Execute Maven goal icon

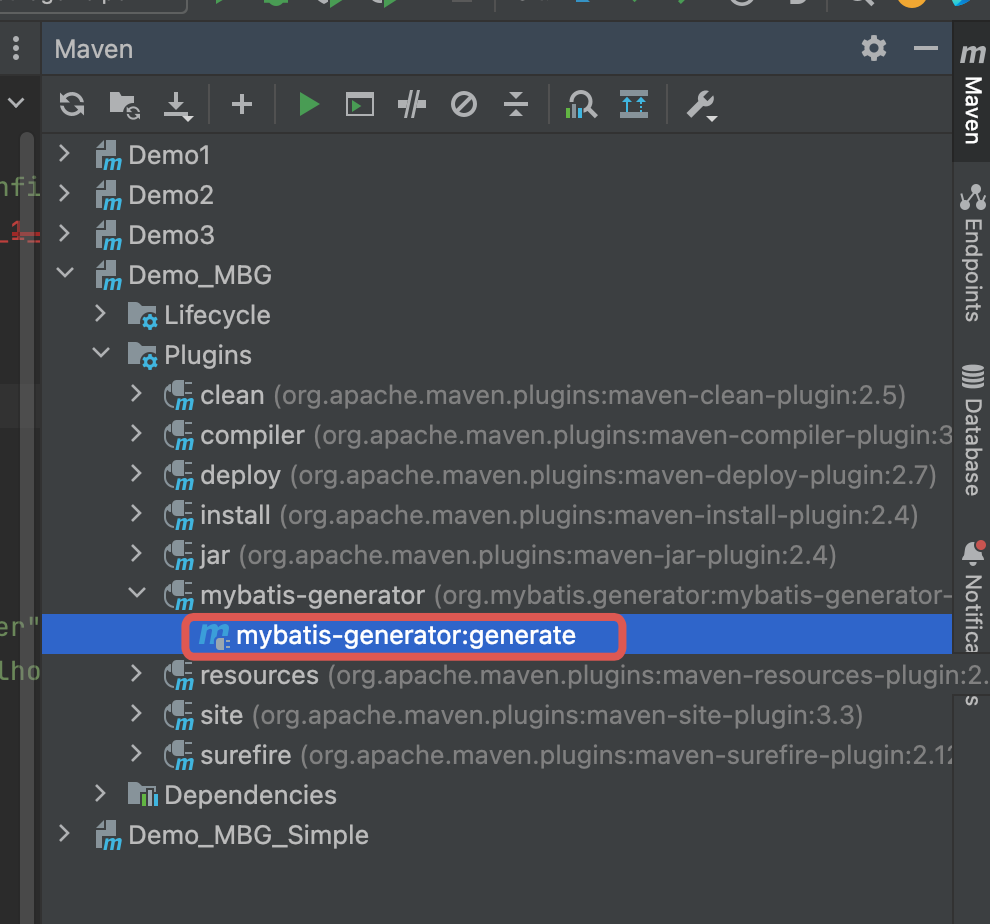tap(360, 104)
